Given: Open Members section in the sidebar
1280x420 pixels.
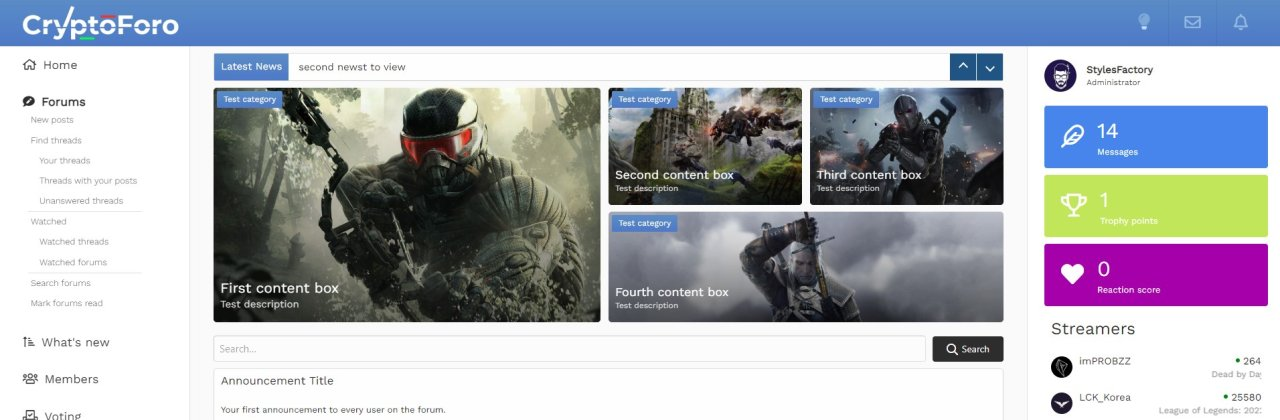Looking at the screenshot, I should (x=70, y=379).
